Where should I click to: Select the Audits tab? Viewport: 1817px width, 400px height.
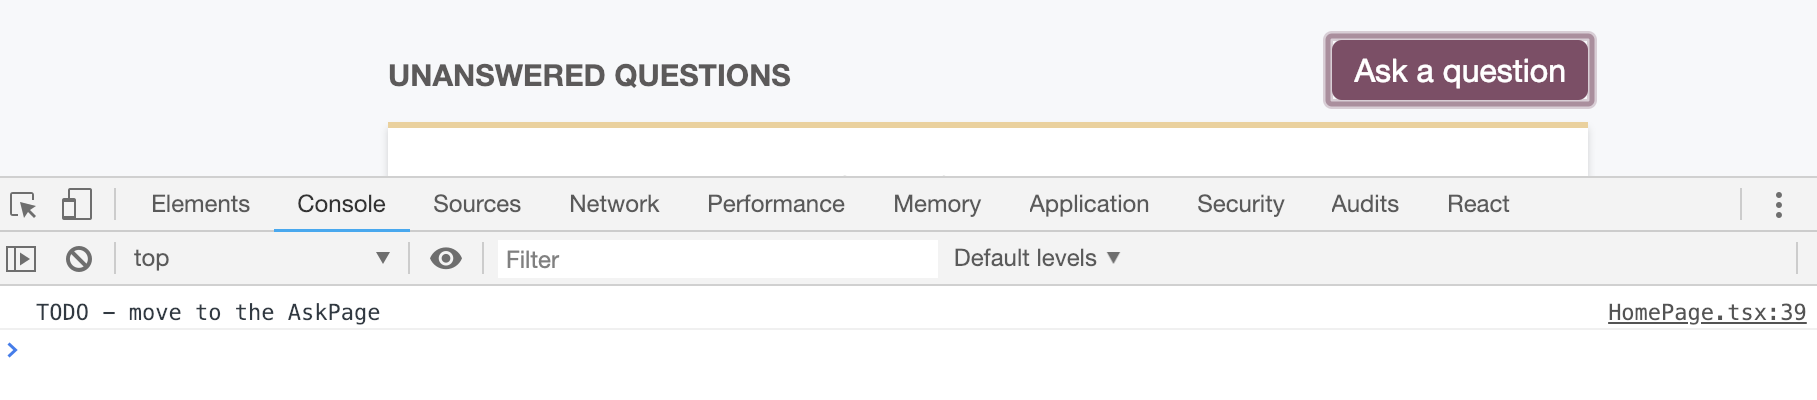coord(1365,204)
